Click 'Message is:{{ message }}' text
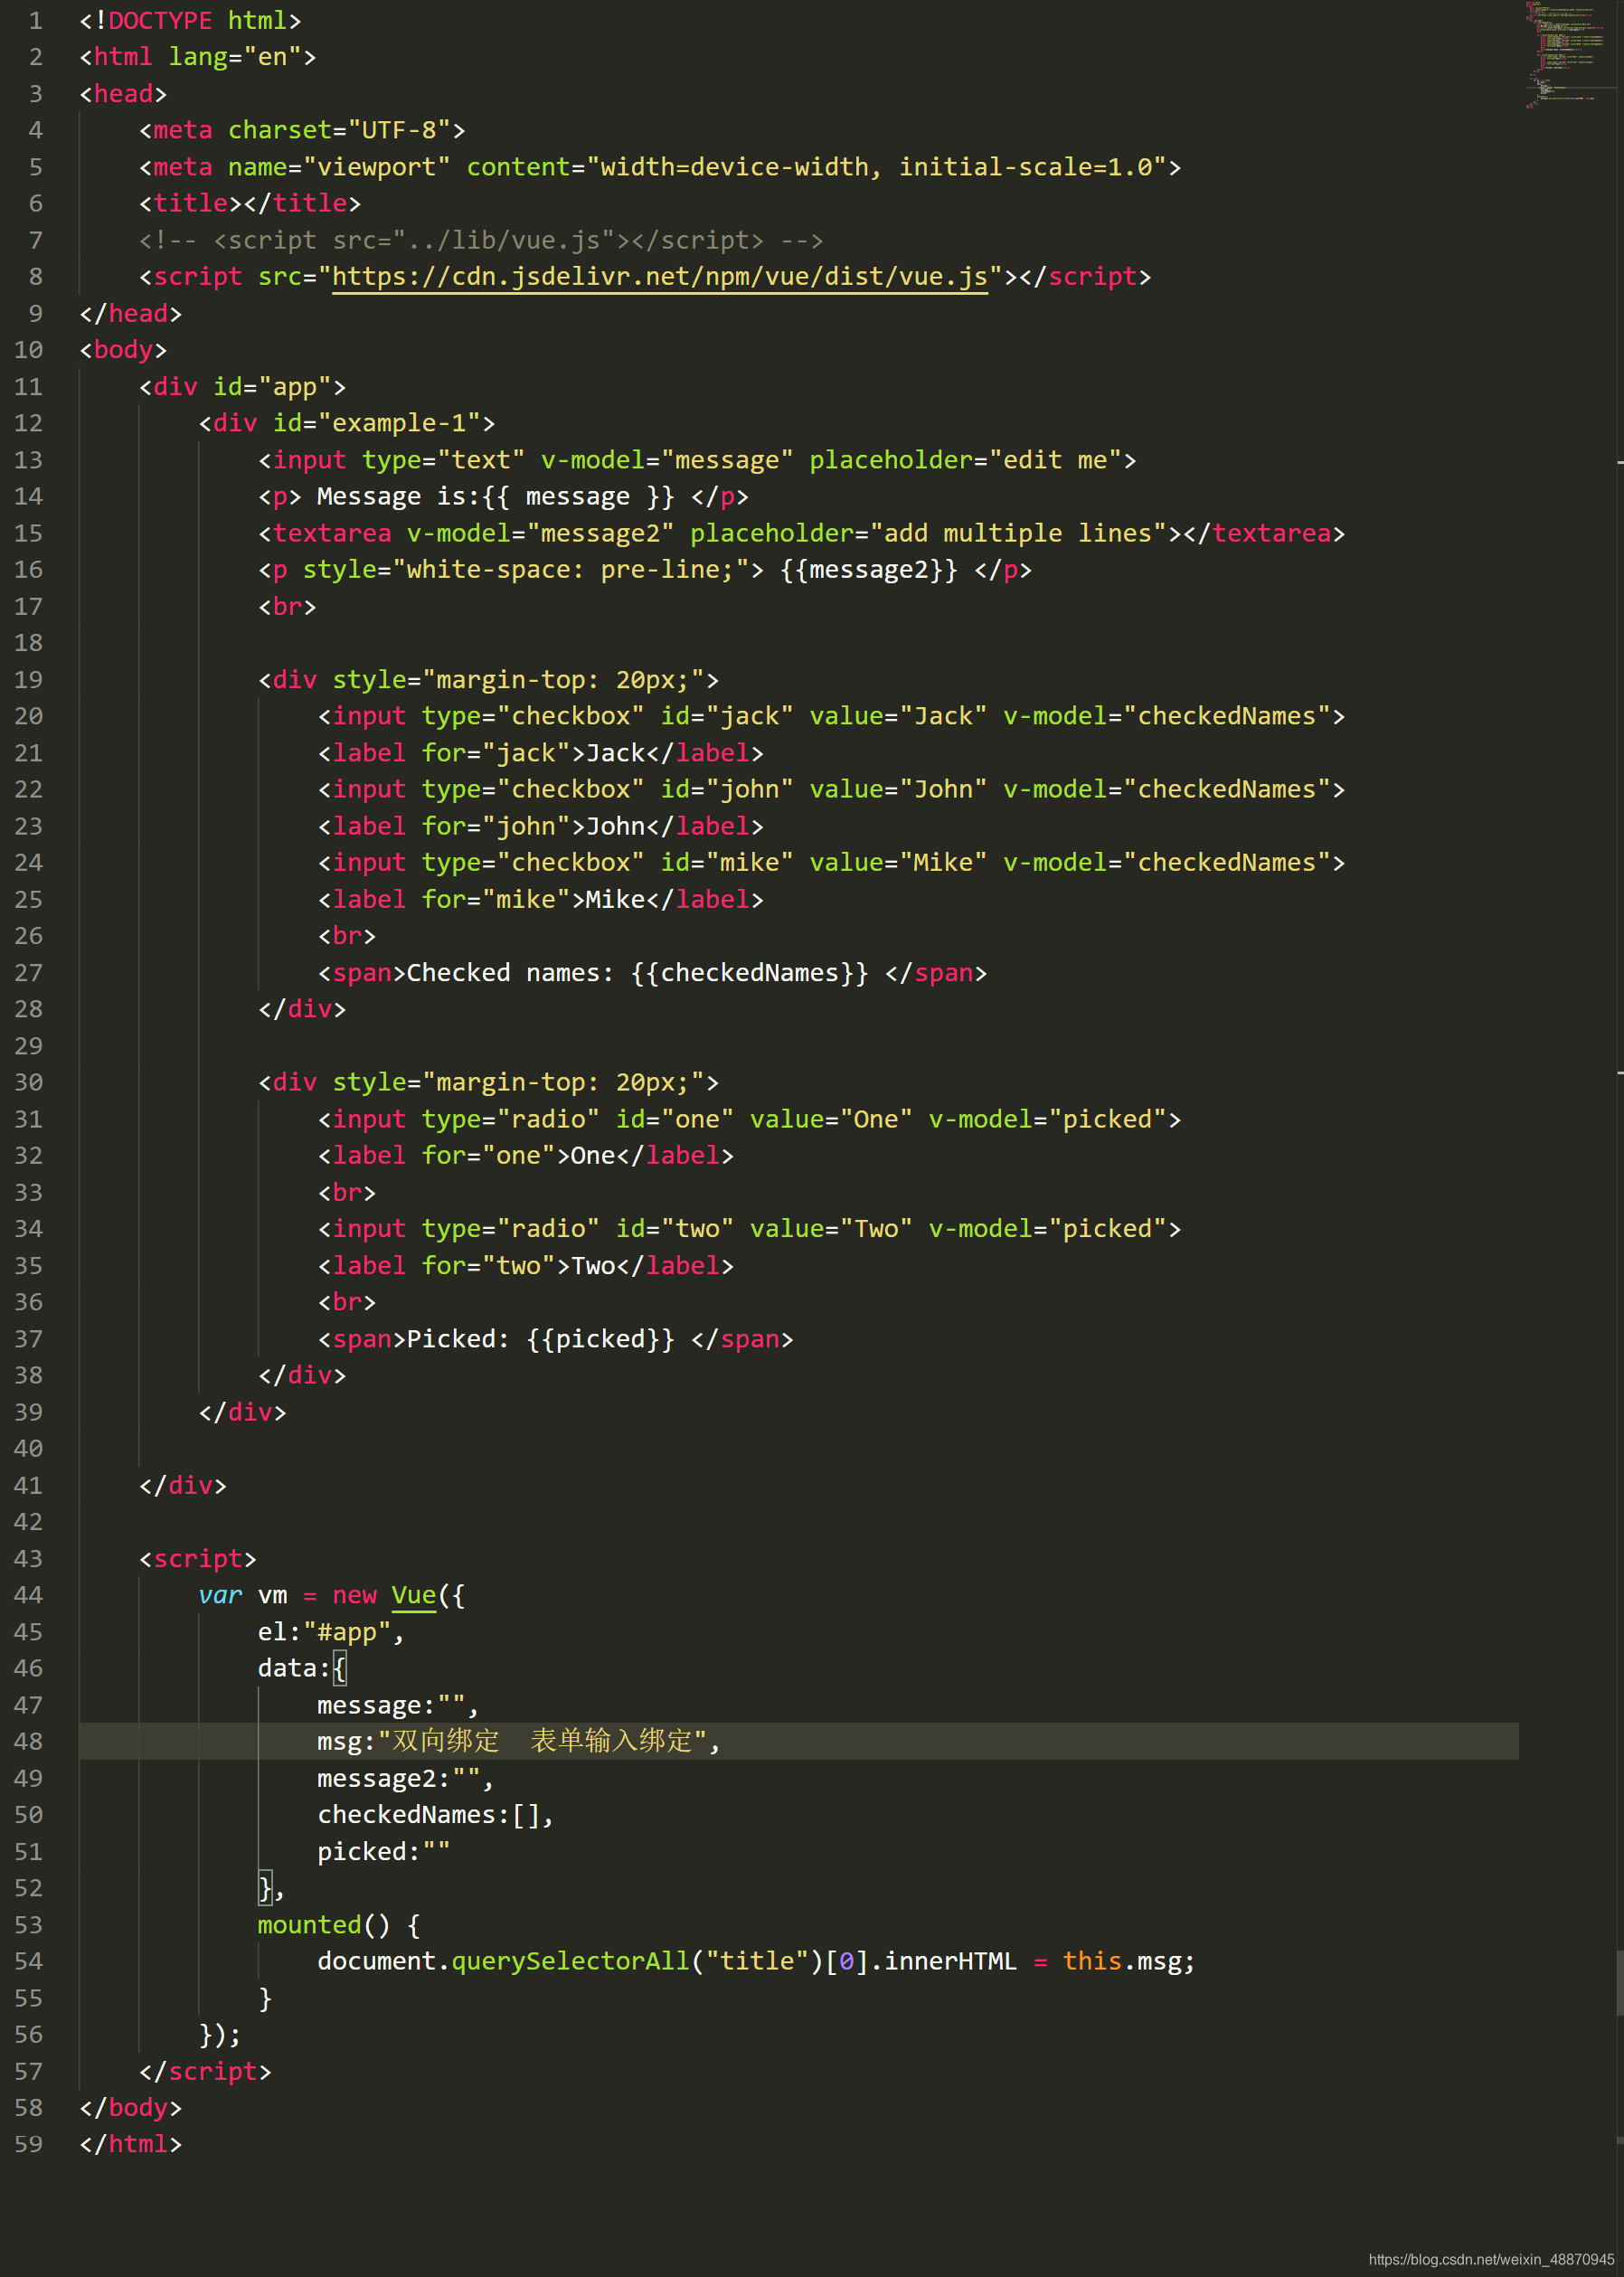Viewport: 1624px width, 2277px height. [496, 496]
